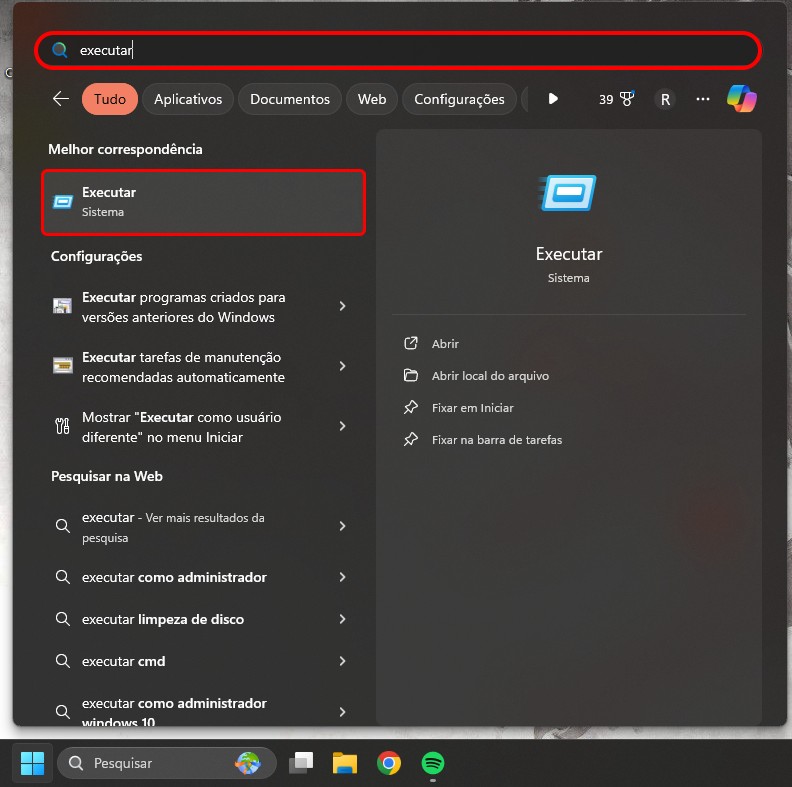Choose 'Fixar na barra de tarefas'
The width and height of the screenshot is (792, 787).
(496, 439)
